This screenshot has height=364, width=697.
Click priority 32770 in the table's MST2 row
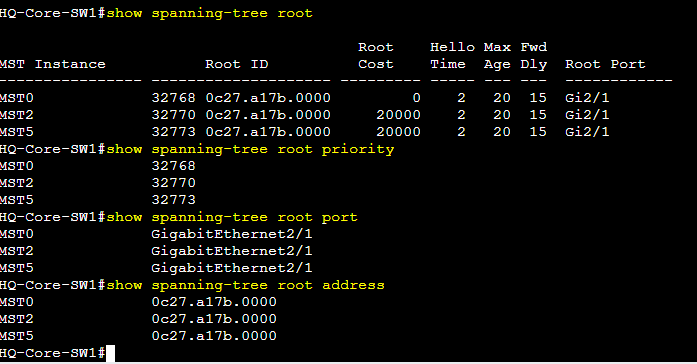(x=173, y=115)
